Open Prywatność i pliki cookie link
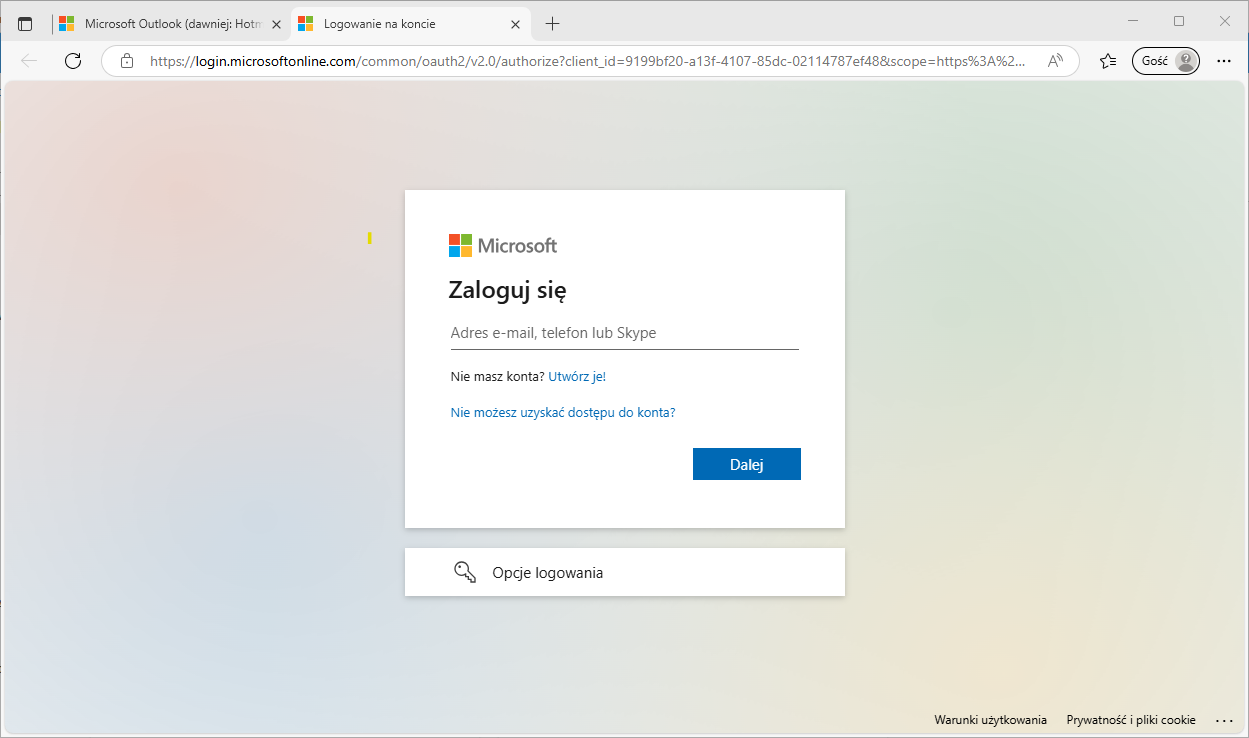The width and height of the screenshot is (1249, 738). pyautogui.click(x=1131, y=720)
